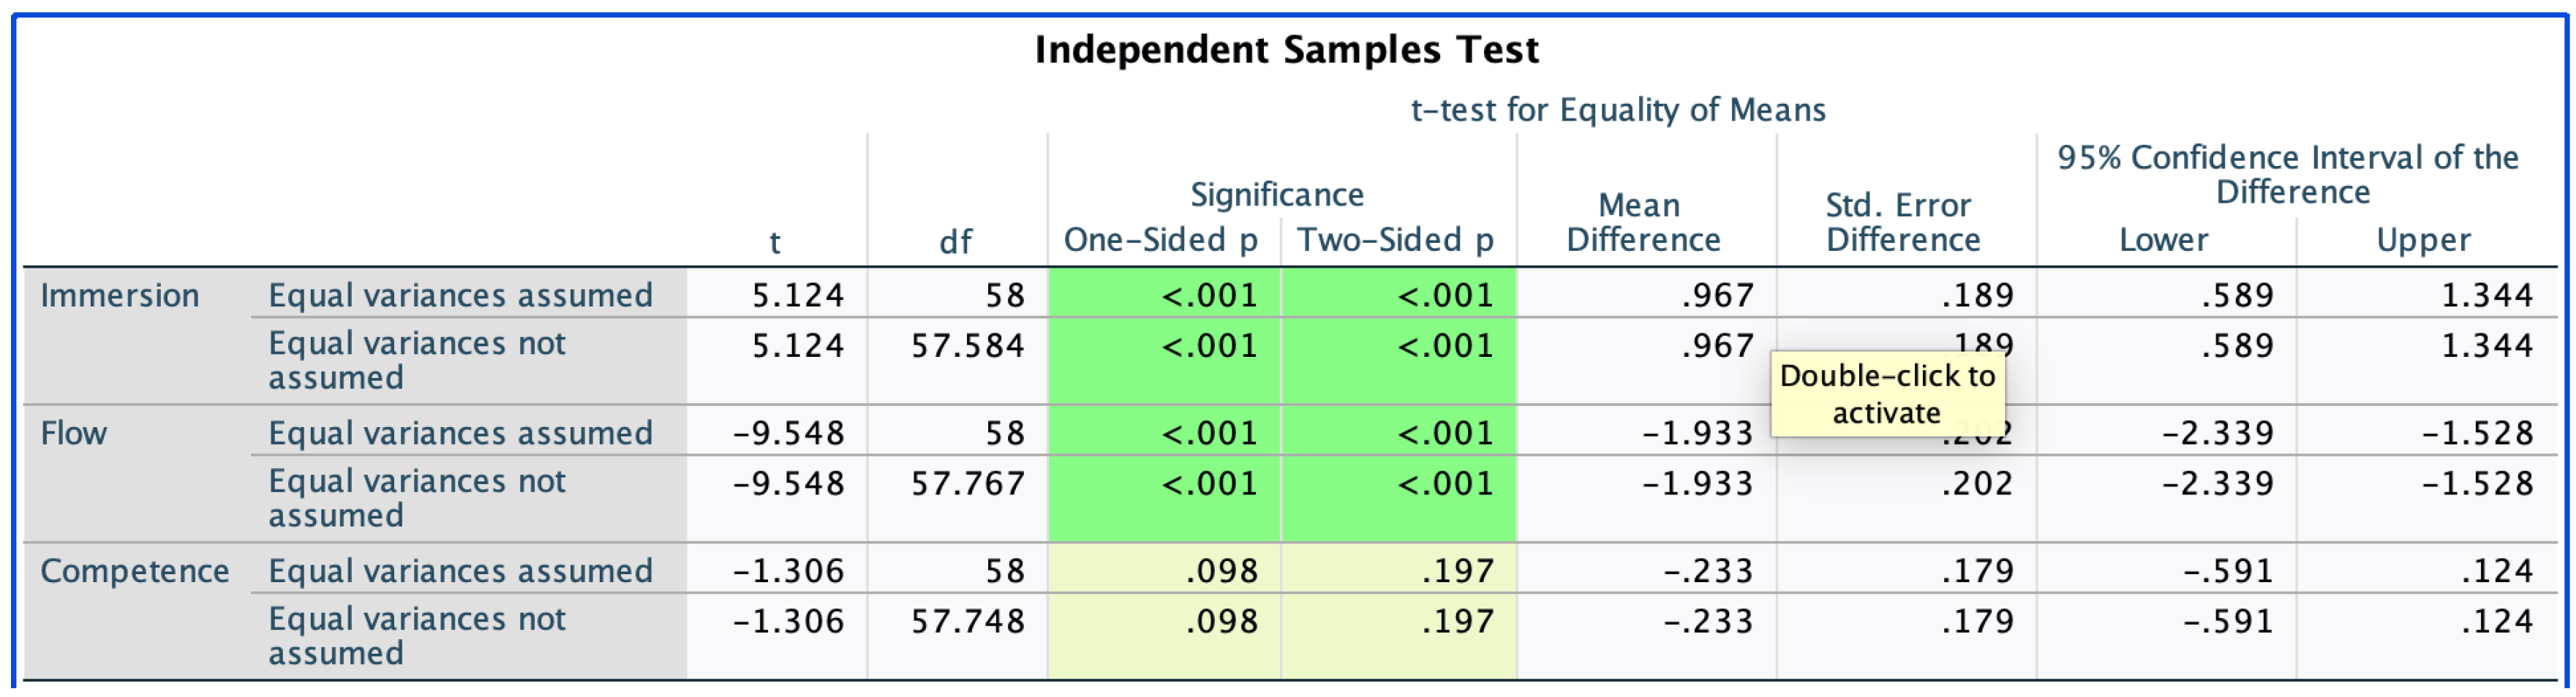Click the df cell showing 57.748
2576x697 pixels.
[x=967, y=622]
